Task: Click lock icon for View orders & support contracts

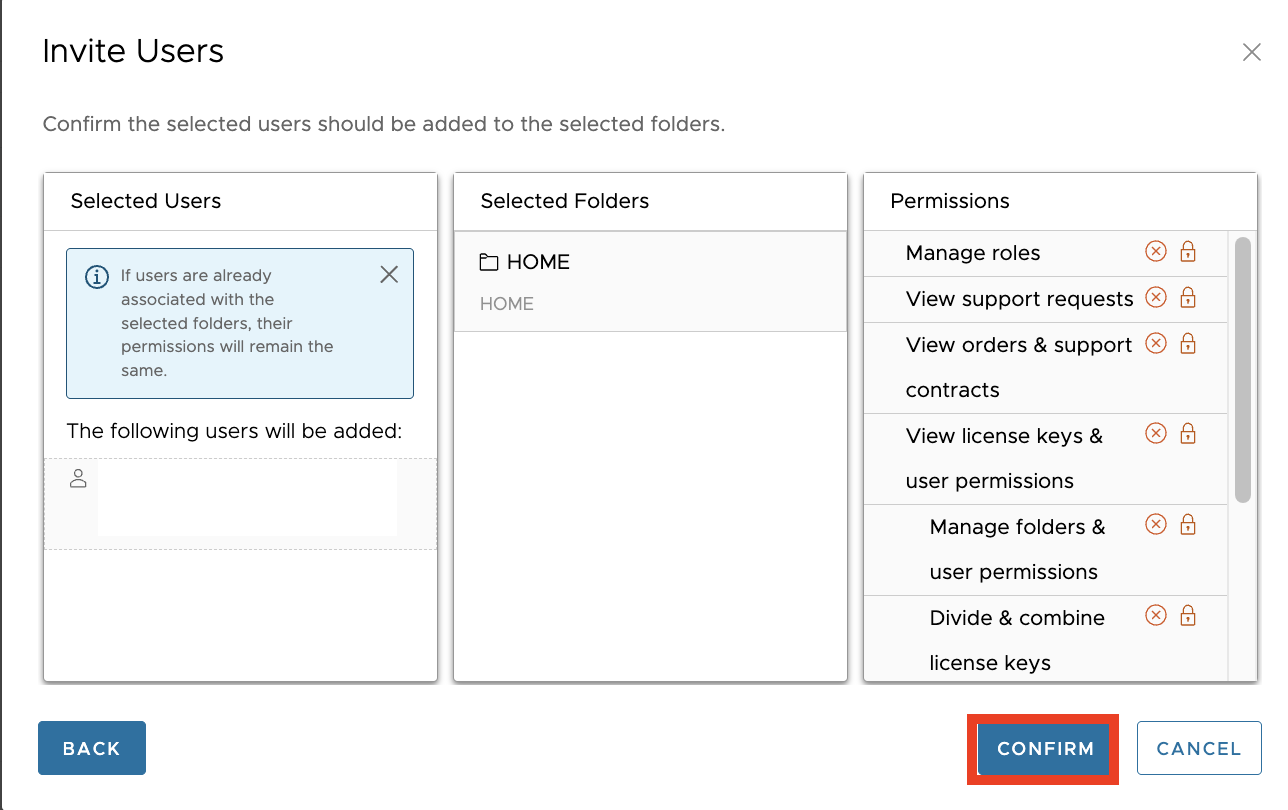Action: coord(1188,344)
